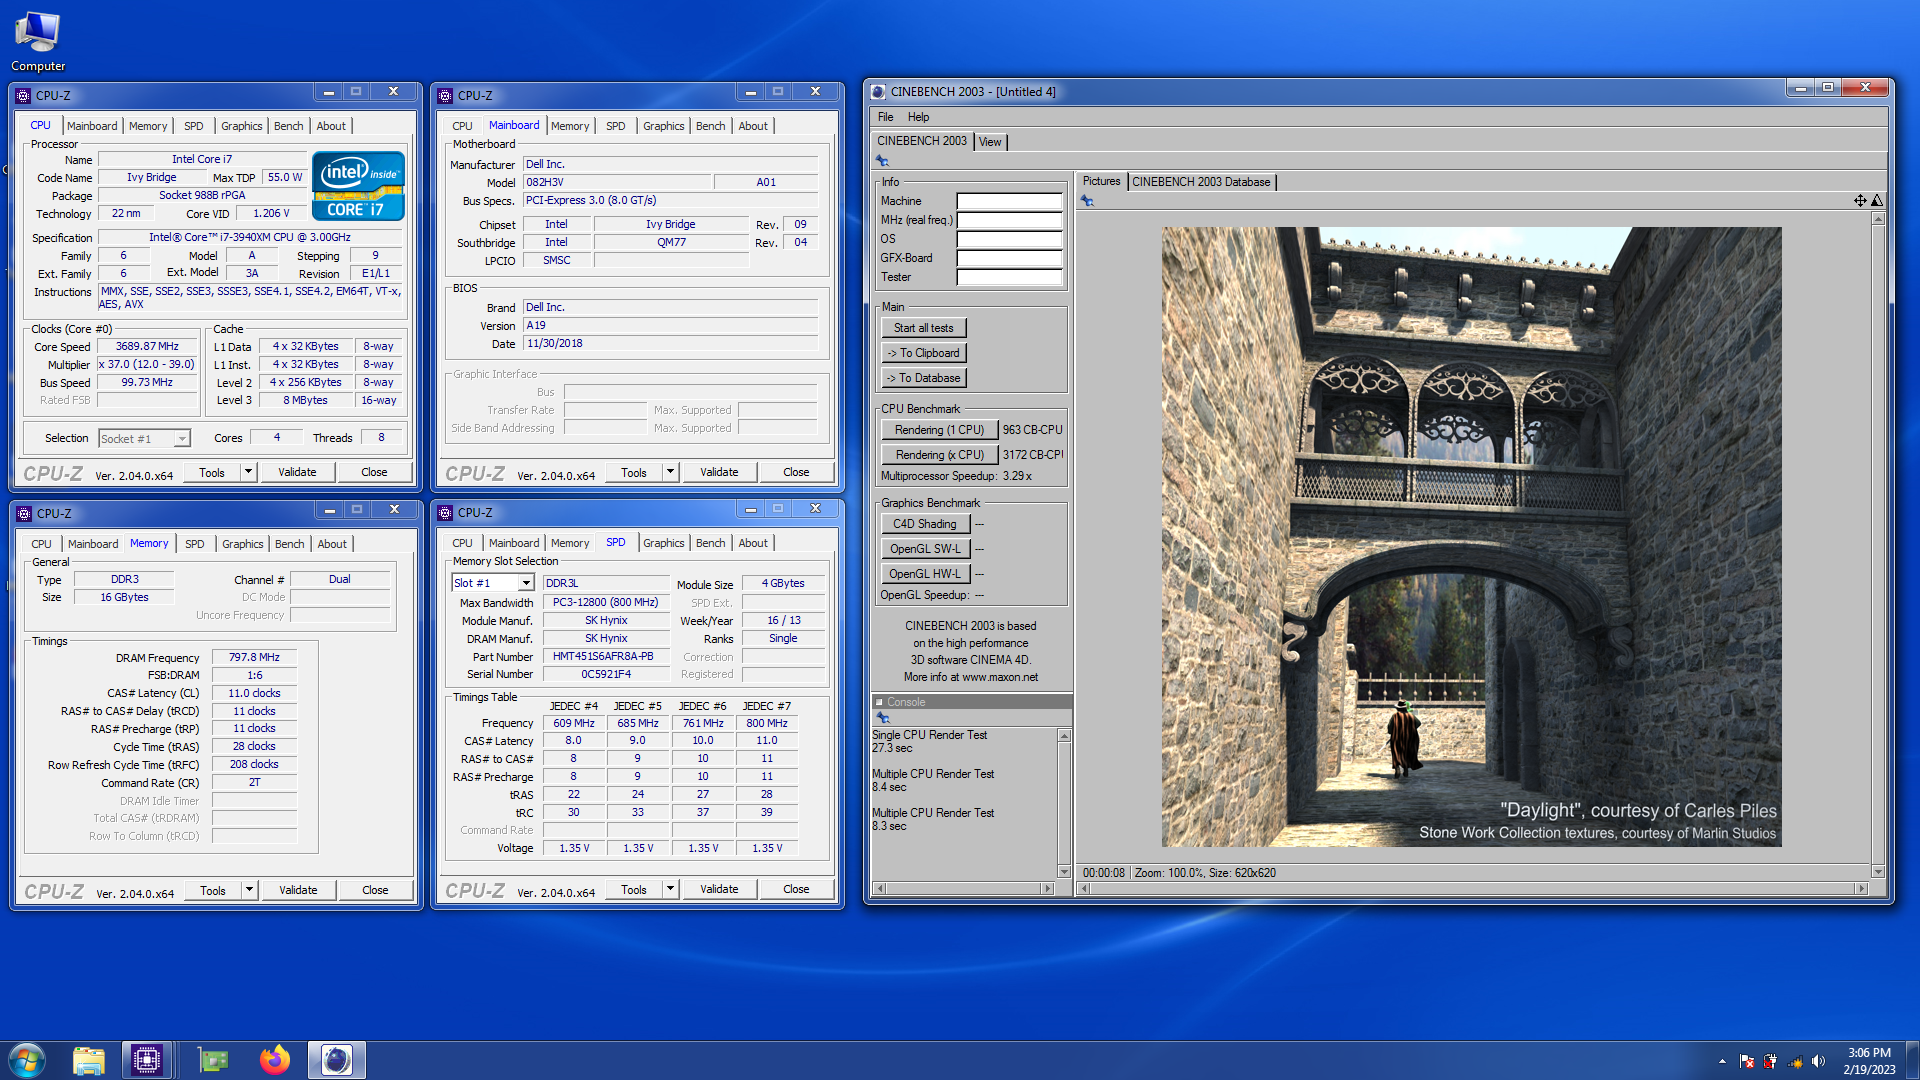Launch Firefox from the taskbar
Screen dimensions: 1920x1080
tap(275, 1060)
